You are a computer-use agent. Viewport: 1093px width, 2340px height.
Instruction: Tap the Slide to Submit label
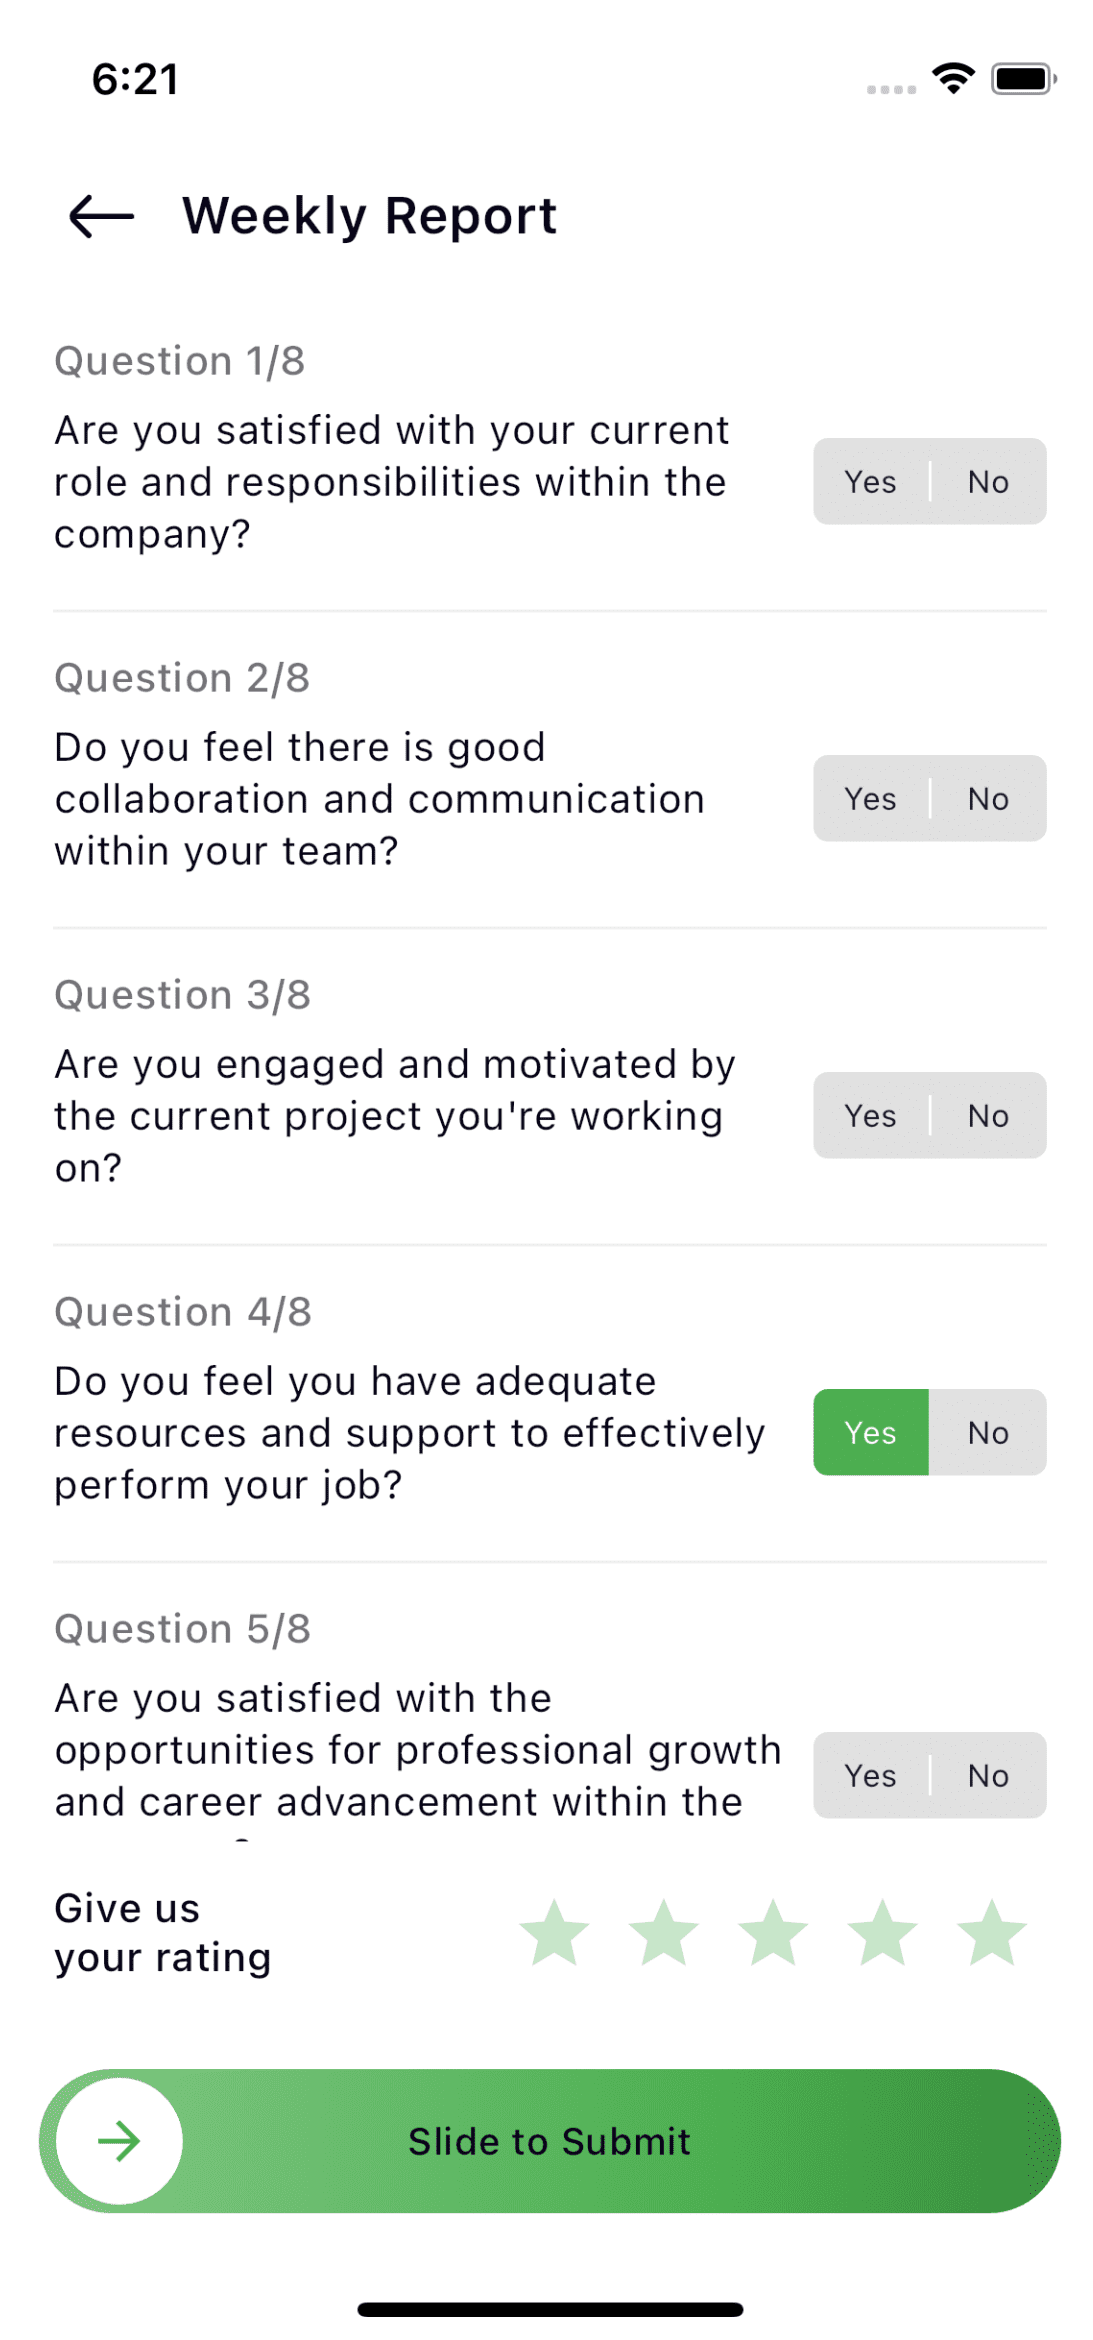(549, 2142)
